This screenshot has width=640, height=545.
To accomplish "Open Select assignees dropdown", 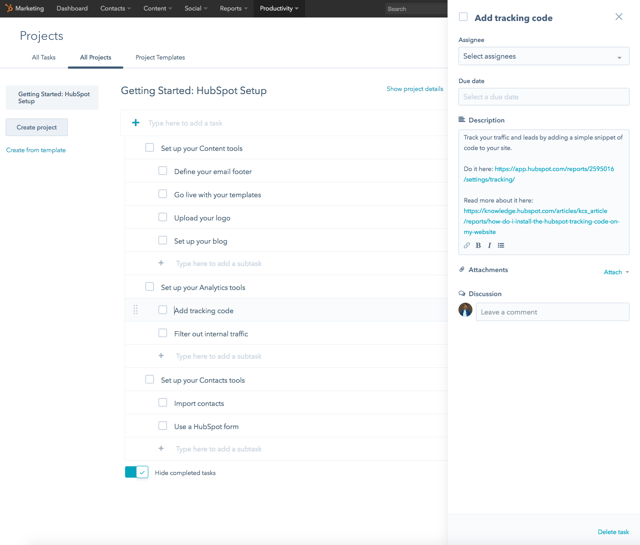I will coord(544,56).
